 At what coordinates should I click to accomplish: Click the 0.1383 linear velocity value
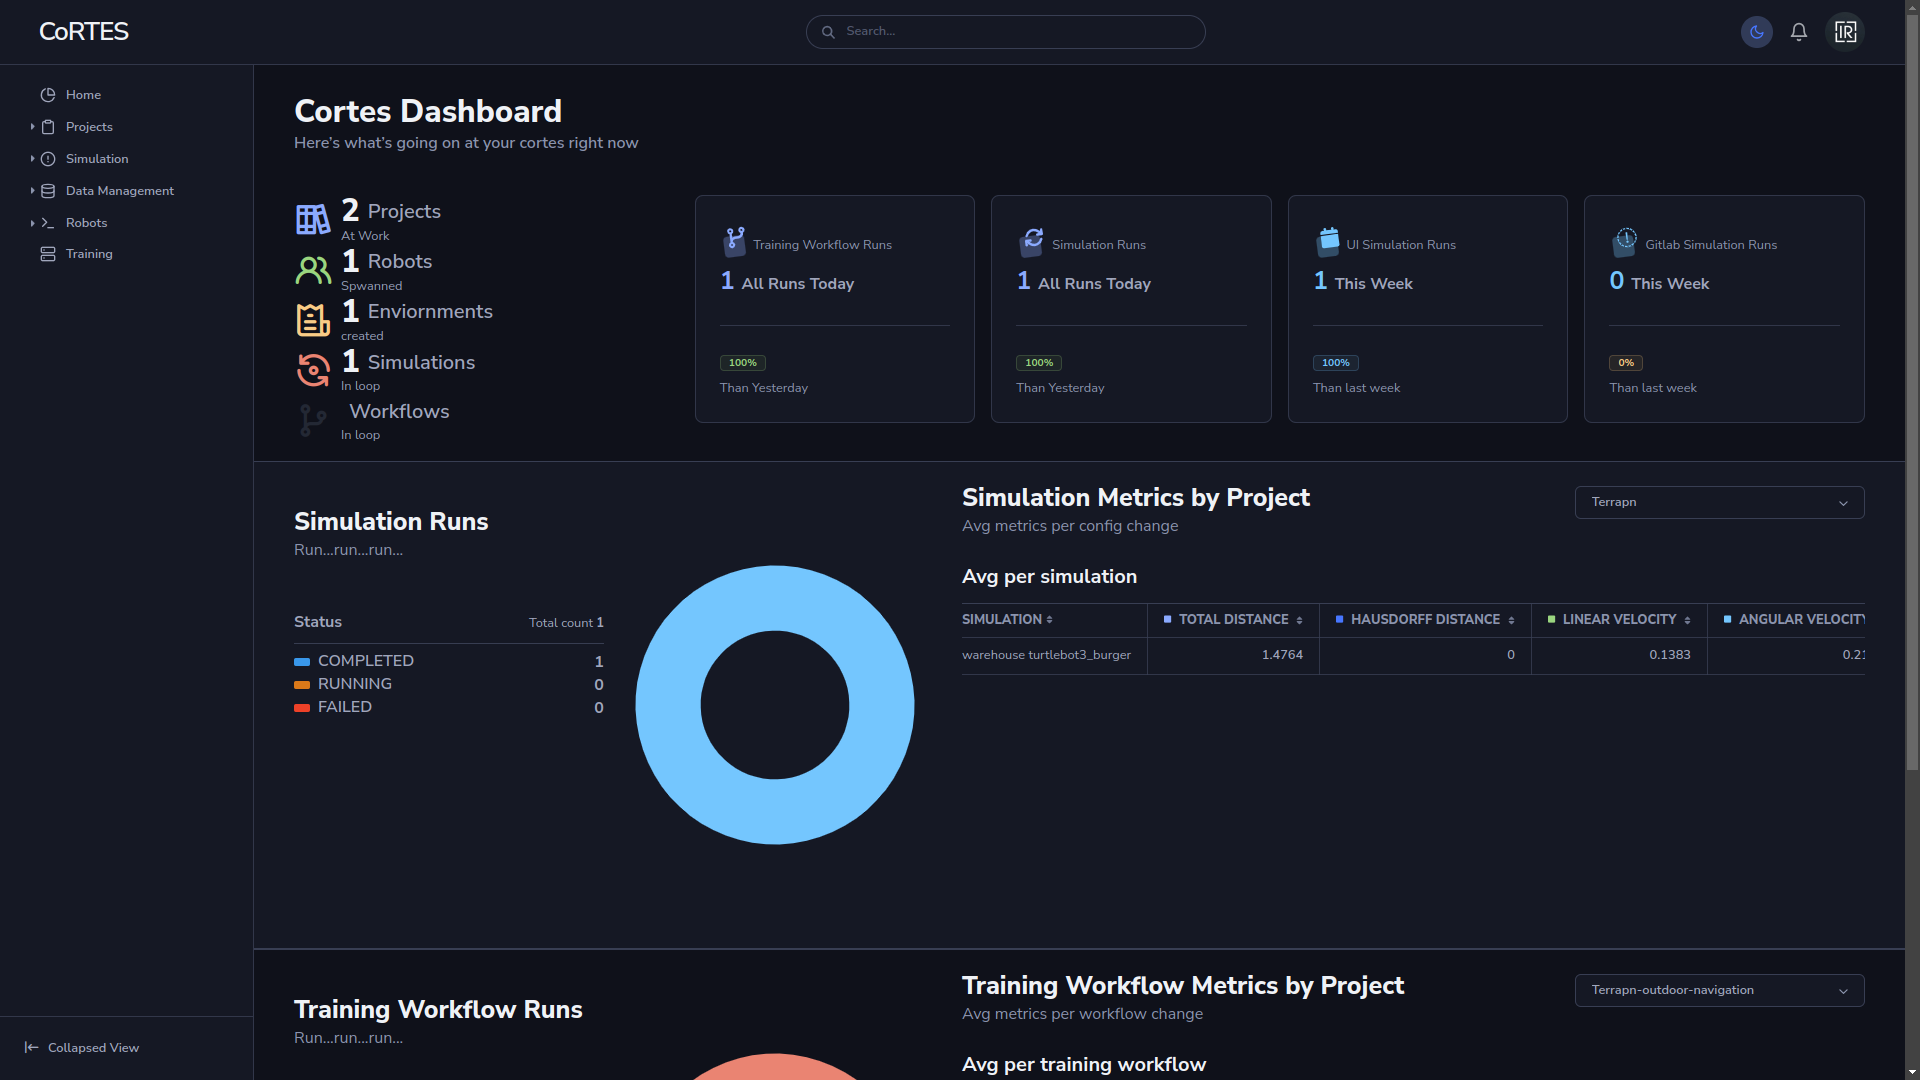tap(1670, 655)
